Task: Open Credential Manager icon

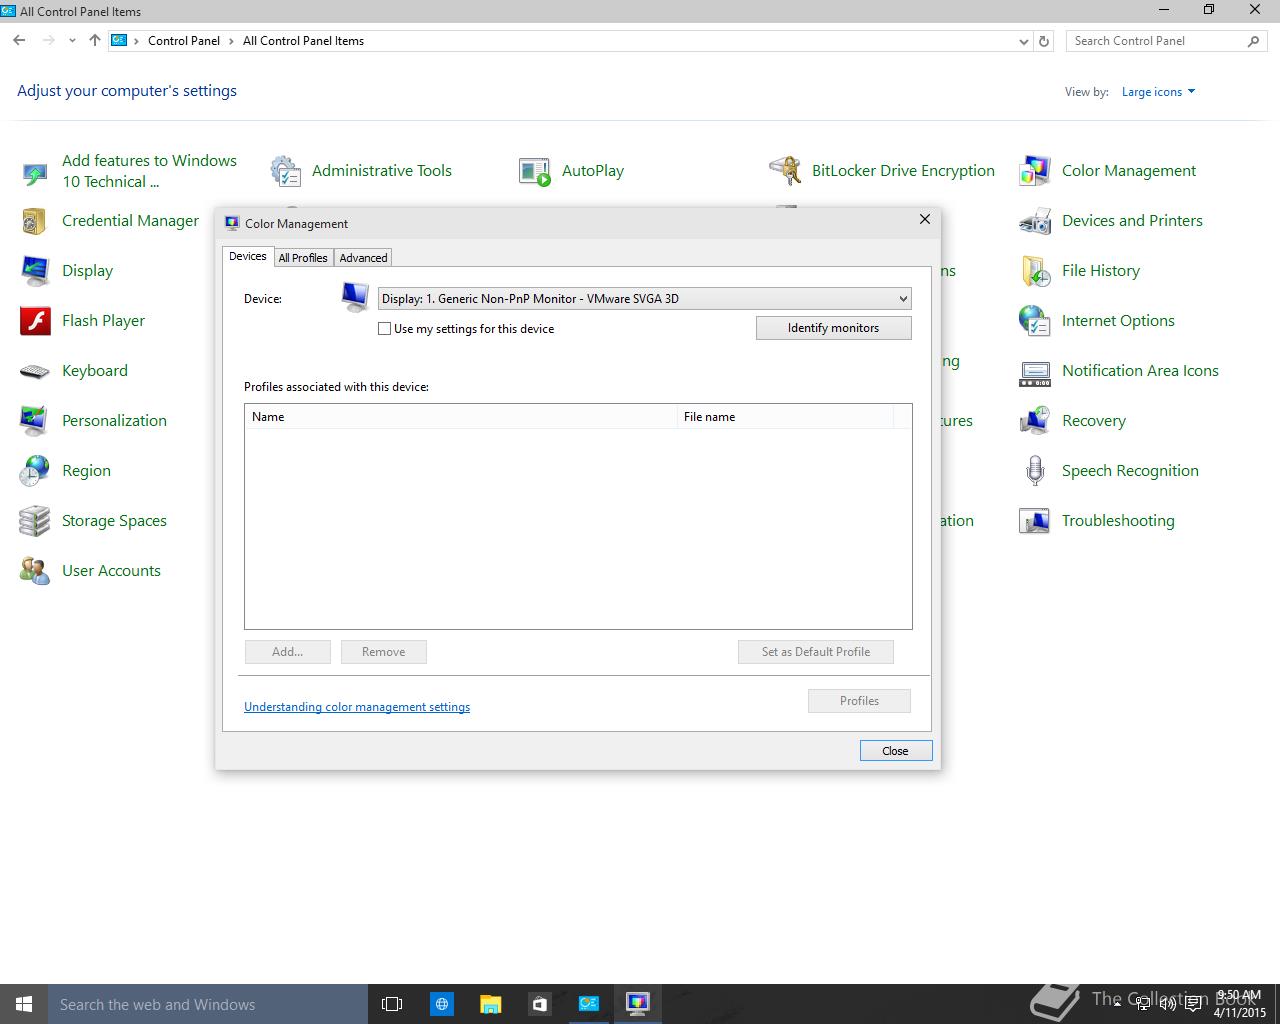Action: [35, 221]
